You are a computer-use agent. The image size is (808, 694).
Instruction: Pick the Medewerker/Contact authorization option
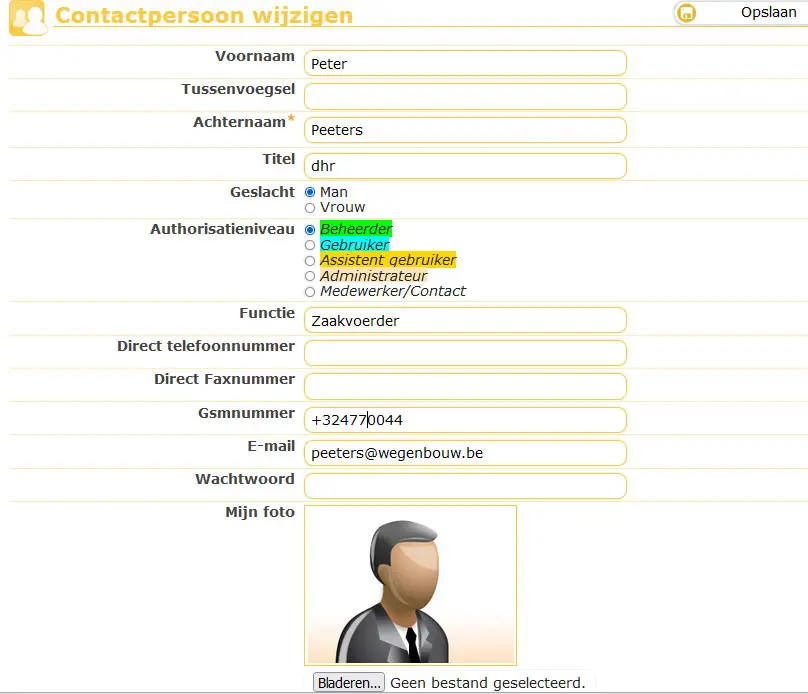click(310, 291)
